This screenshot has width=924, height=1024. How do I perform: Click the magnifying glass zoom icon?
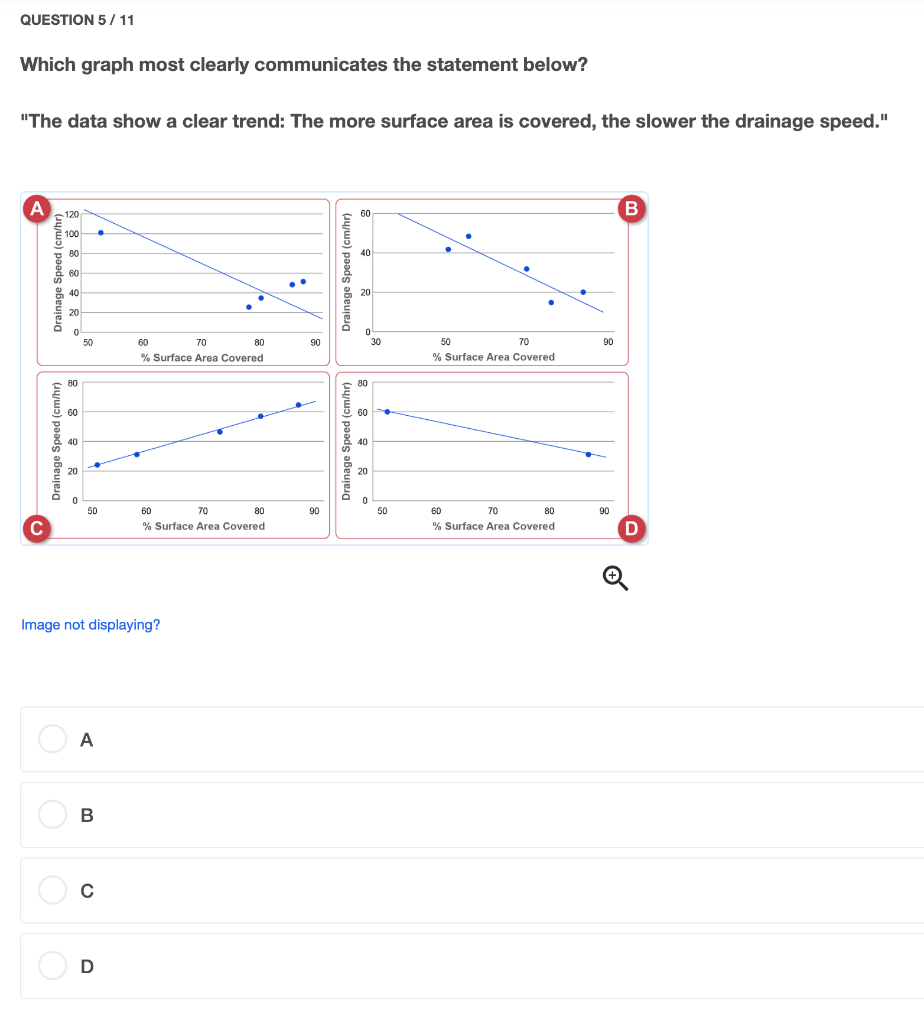615,578
